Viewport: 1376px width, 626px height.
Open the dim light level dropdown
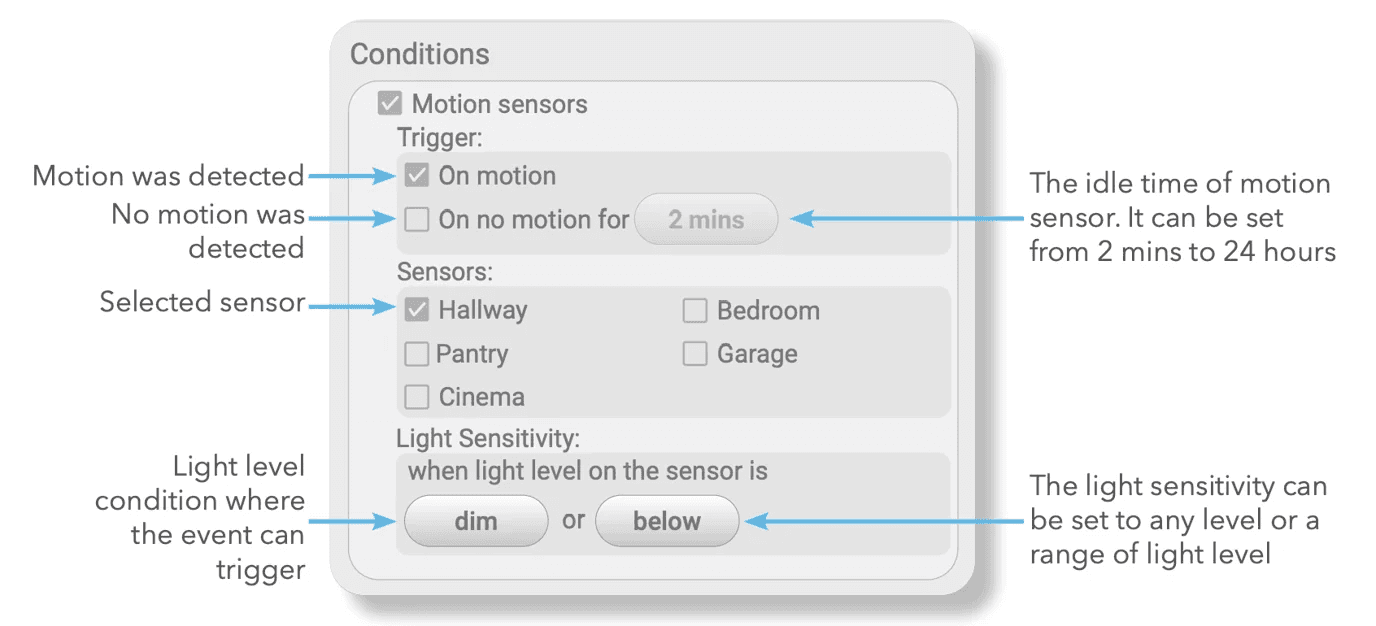click(x=476, y=521)
